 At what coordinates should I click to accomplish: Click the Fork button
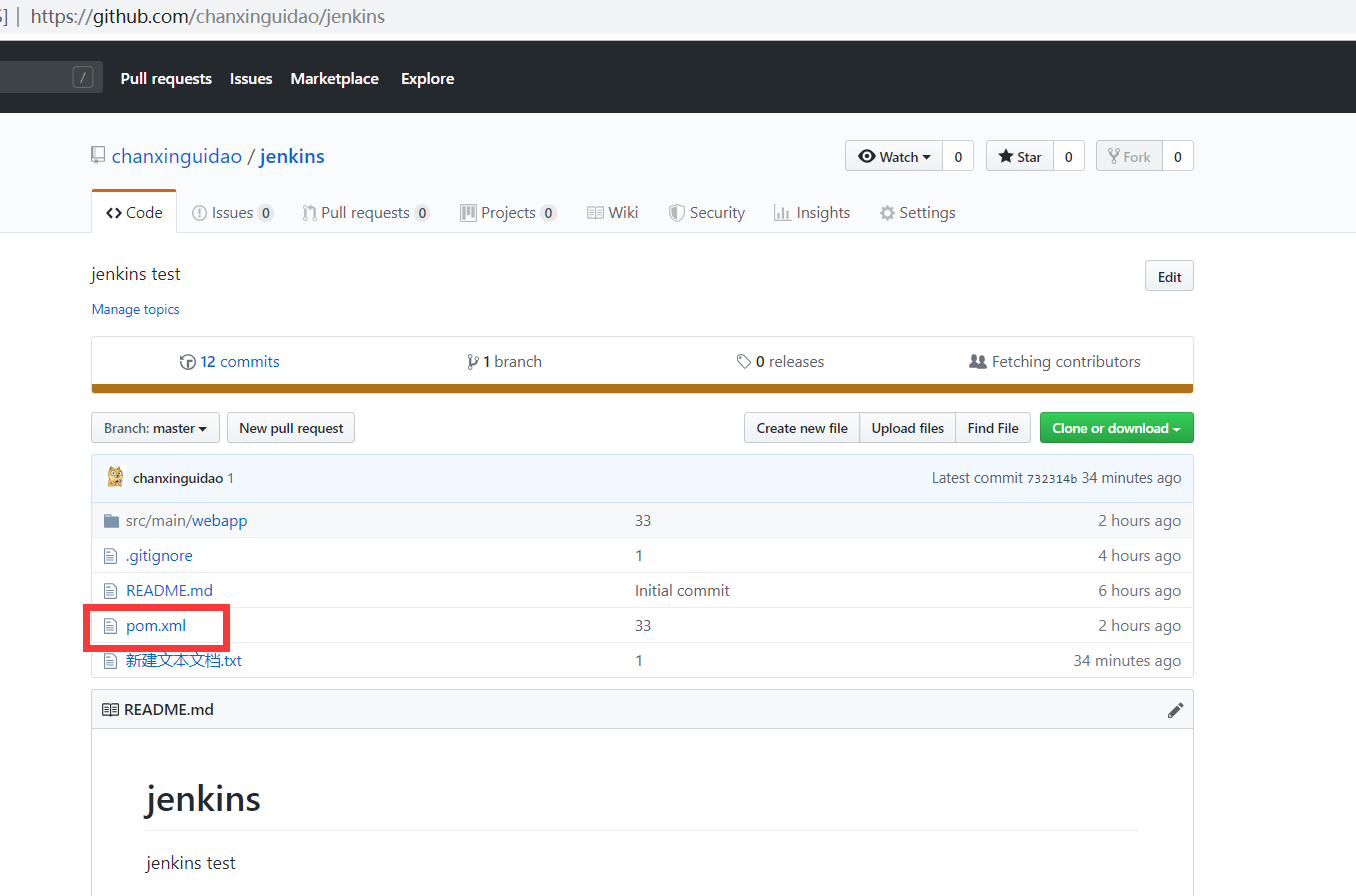click(1129, 156)
